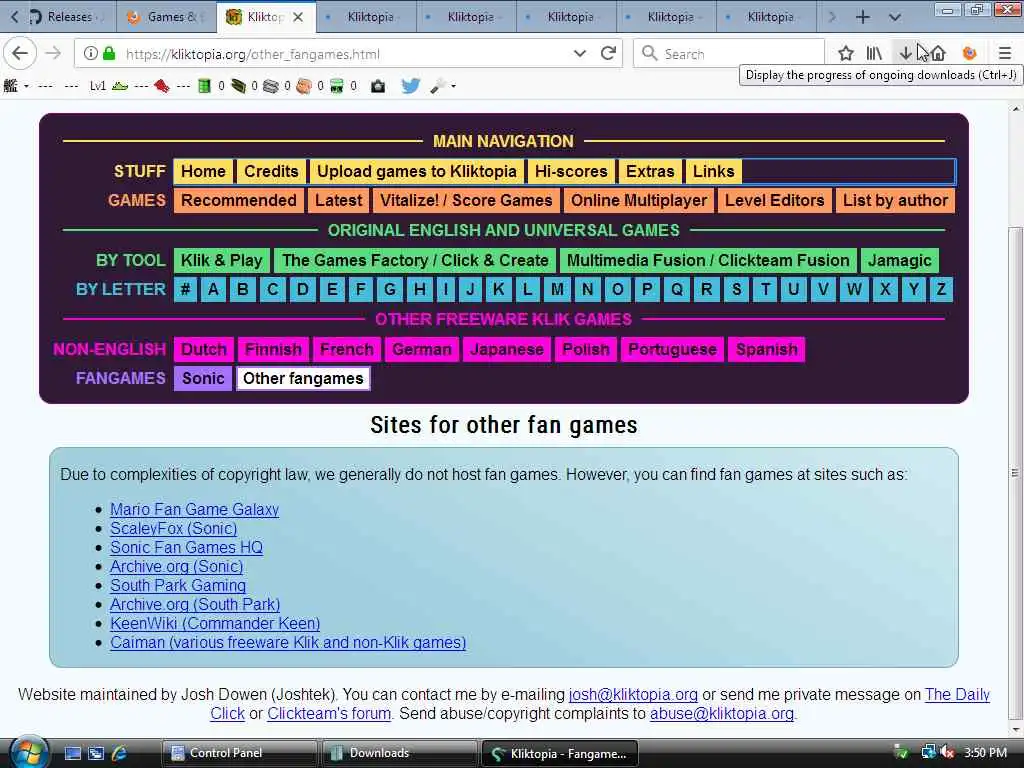Click the bauxite resource icon in the toolbar
Viewport: 1024px width, 768px height.
(x=304, y=86)
